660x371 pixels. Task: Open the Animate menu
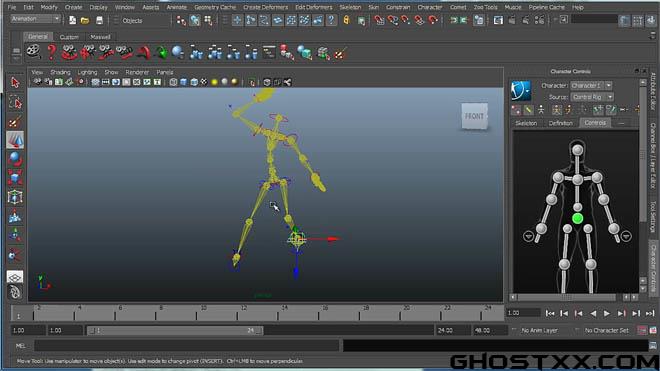click(176, 7)
